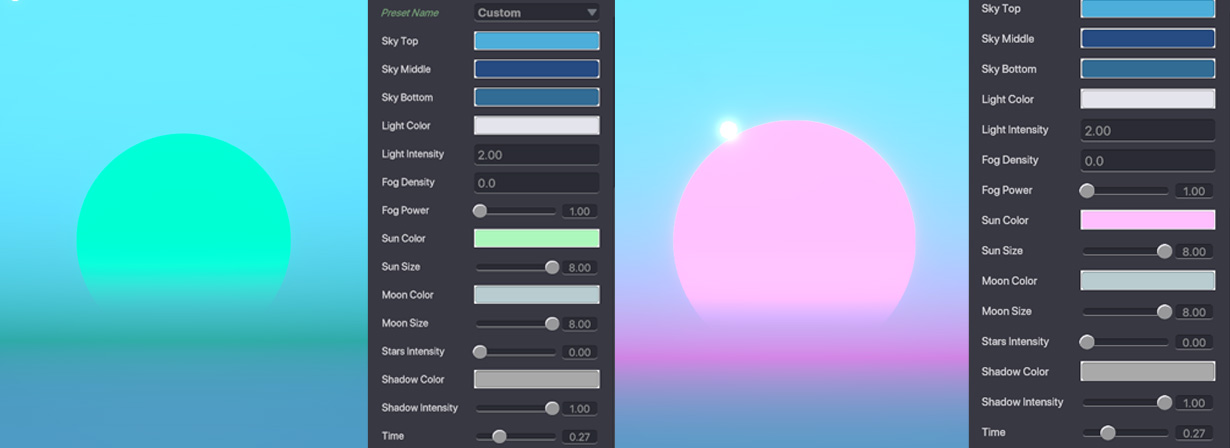Open Sky Middle color swatch in right panel
The image size is (1230, 448).
pos(1147,39)
